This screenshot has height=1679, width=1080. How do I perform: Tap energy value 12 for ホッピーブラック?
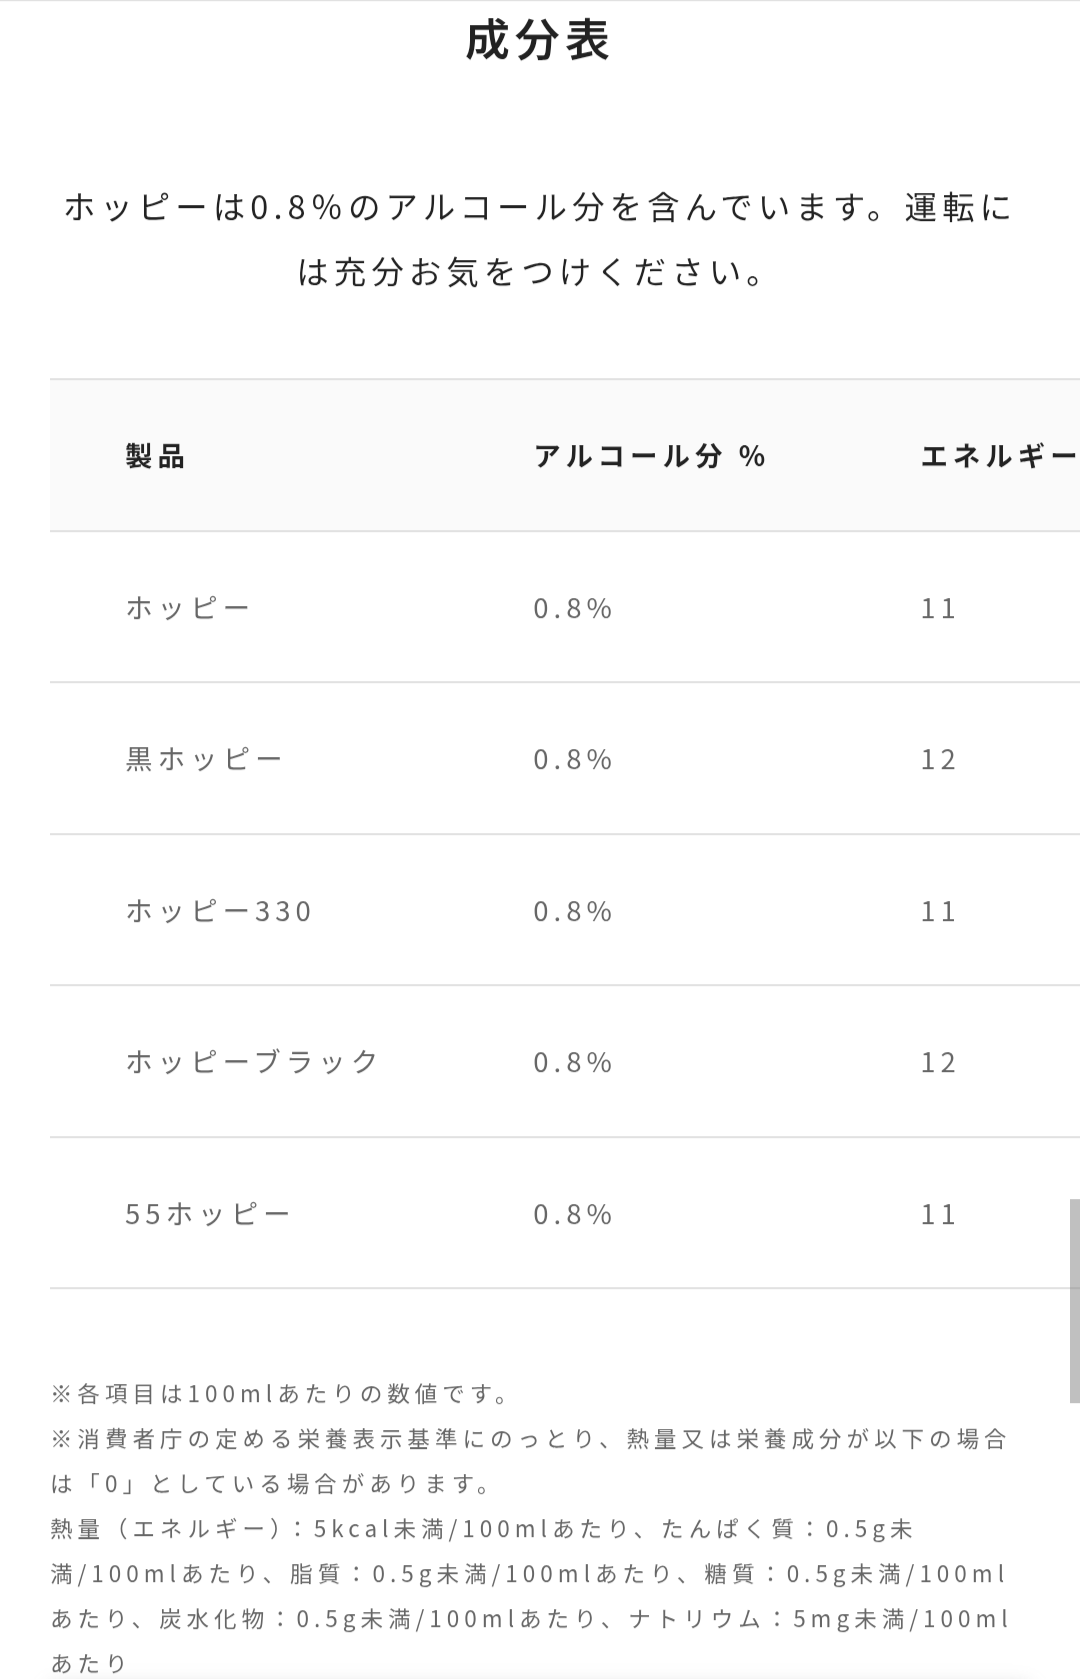938,1062
